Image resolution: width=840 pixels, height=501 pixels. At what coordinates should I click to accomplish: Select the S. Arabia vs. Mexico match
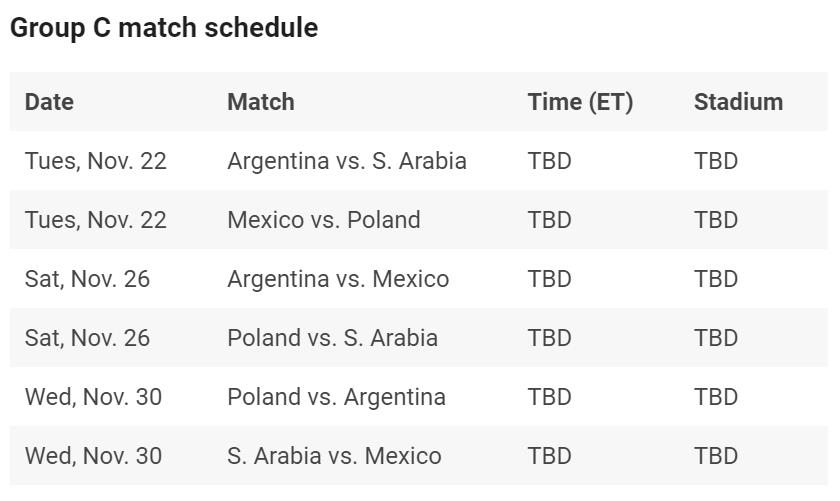tap(334, 455)
